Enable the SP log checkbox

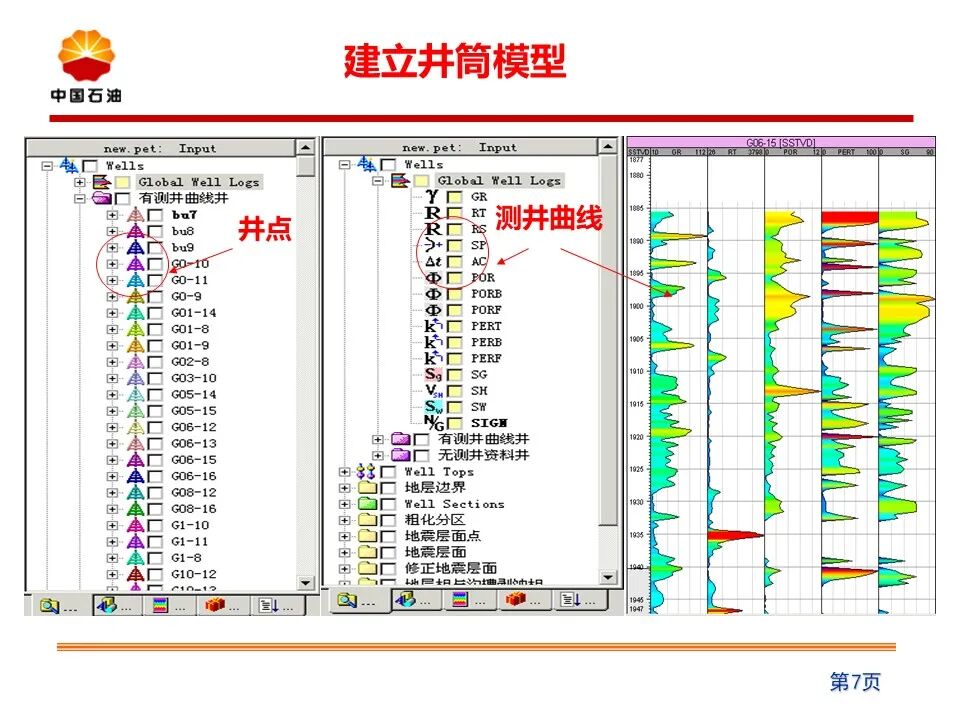pos(454,246)
